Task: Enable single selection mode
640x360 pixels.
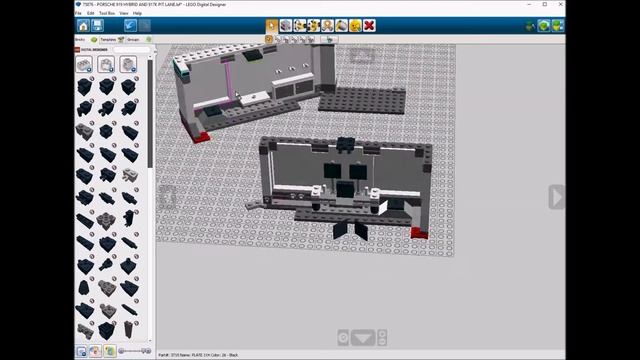Action: click(269, 39)
